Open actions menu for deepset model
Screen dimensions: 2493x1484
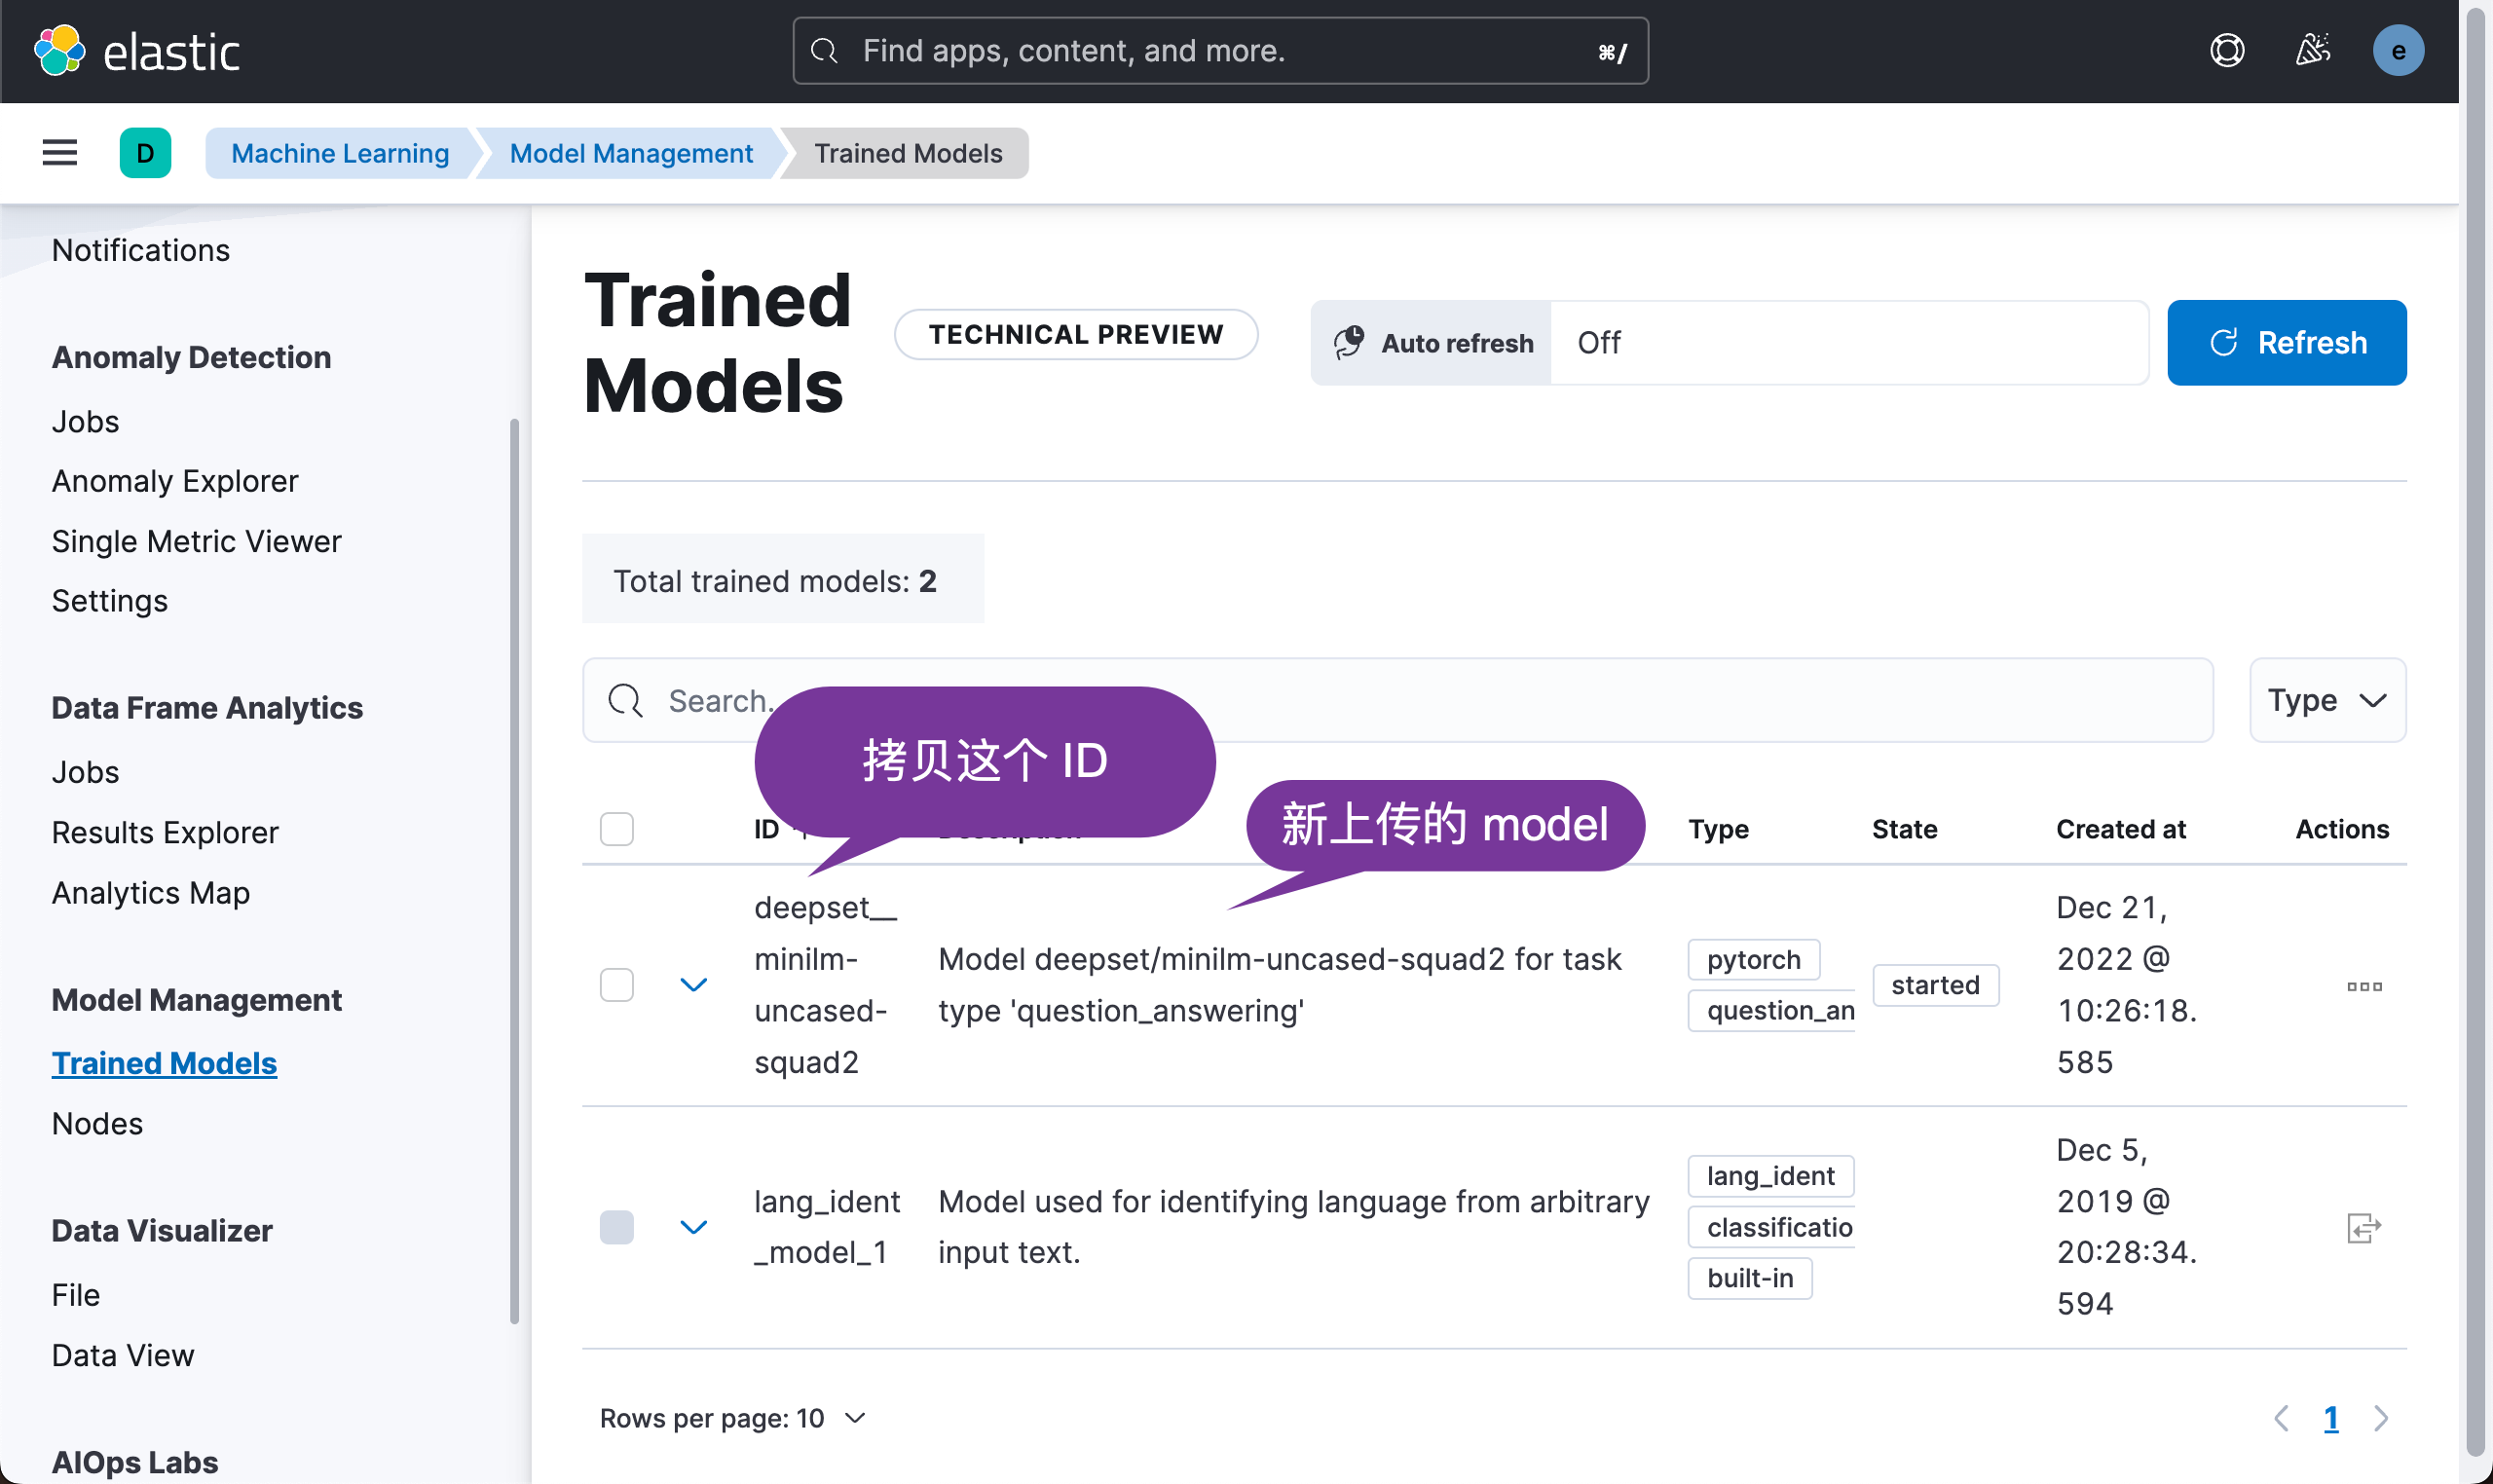pyautogui.click(x=2364, y=986)
